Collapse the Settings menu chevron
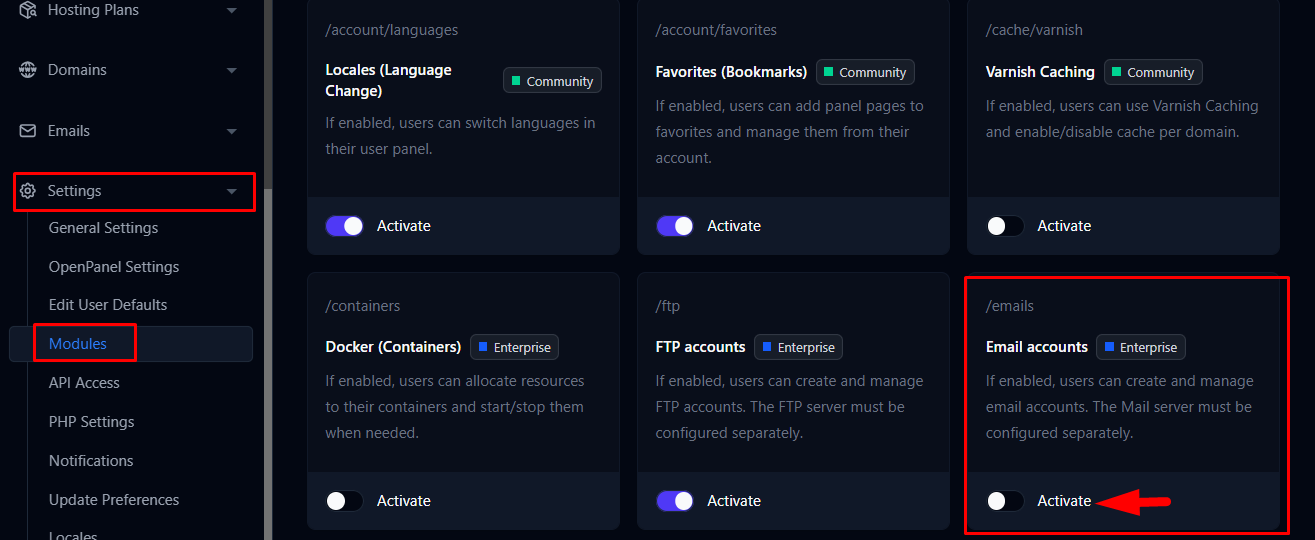1315x540 pixels. click(x=232, y=191)
